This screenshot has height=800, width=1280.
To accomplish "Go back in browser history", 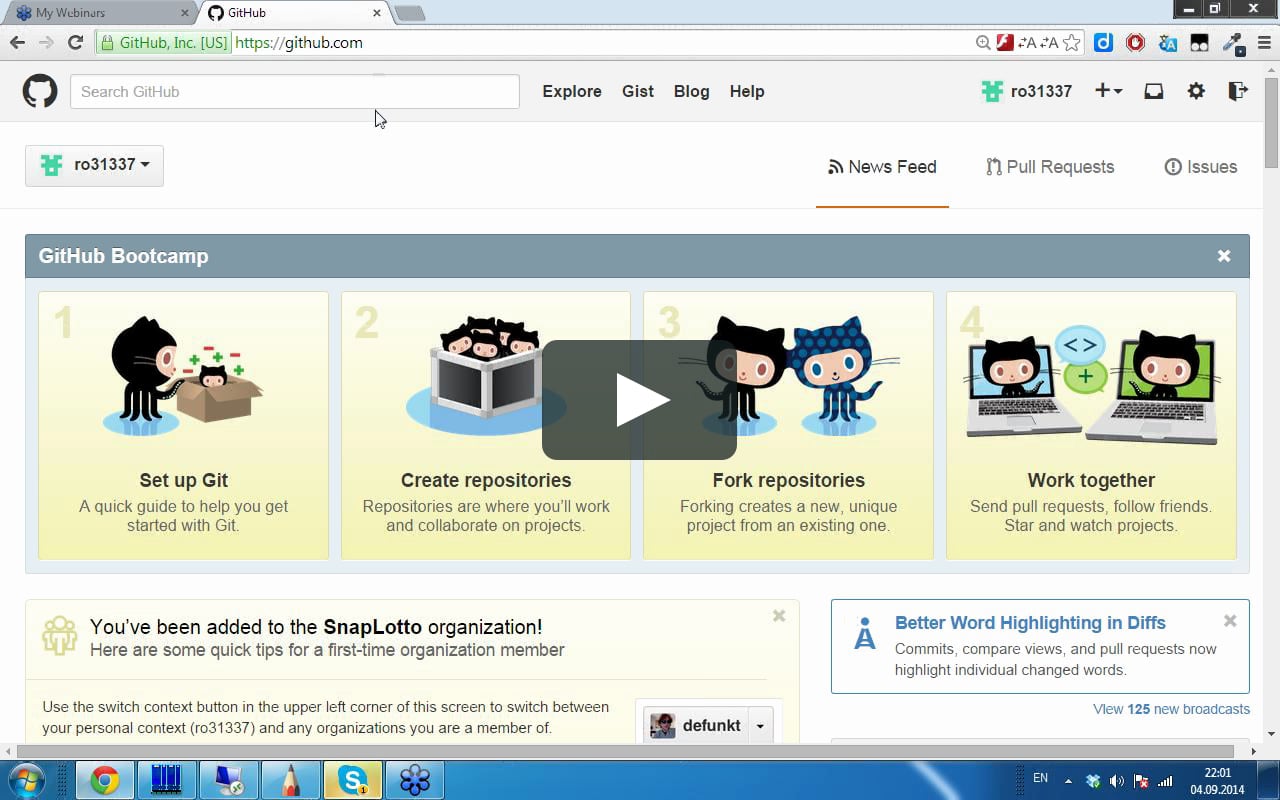I will [x=17, y=42].
